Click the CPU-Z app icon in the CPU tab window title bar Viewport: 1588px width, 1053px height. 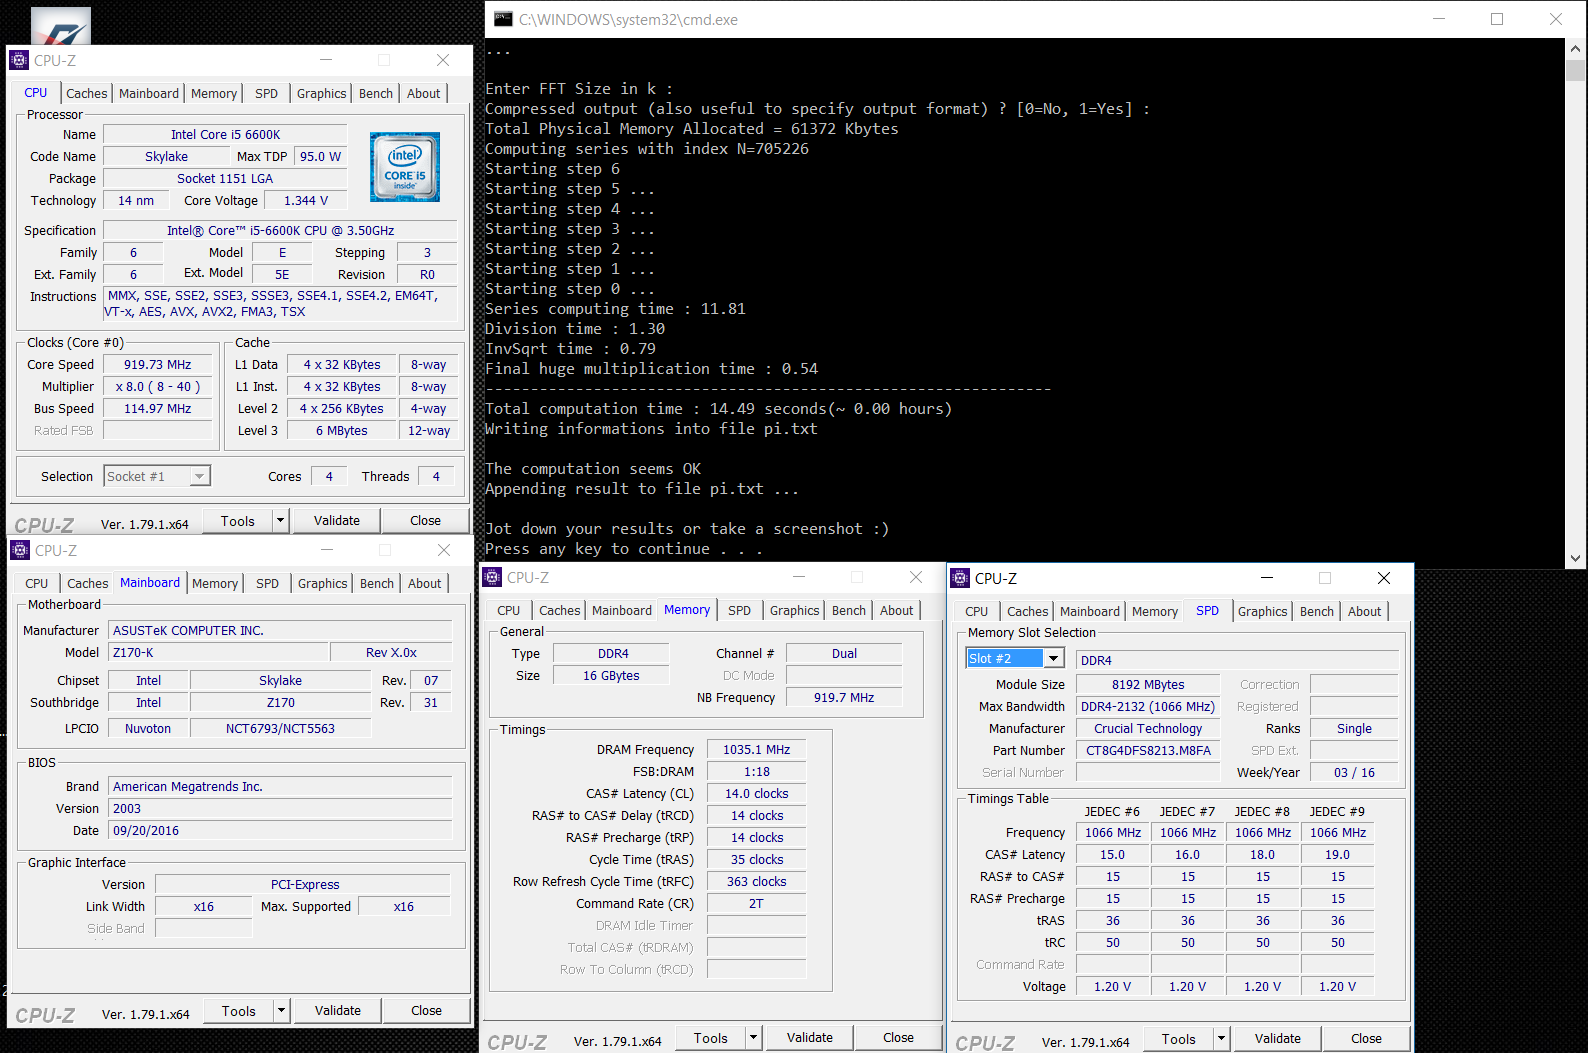click(x=19, y=60)
